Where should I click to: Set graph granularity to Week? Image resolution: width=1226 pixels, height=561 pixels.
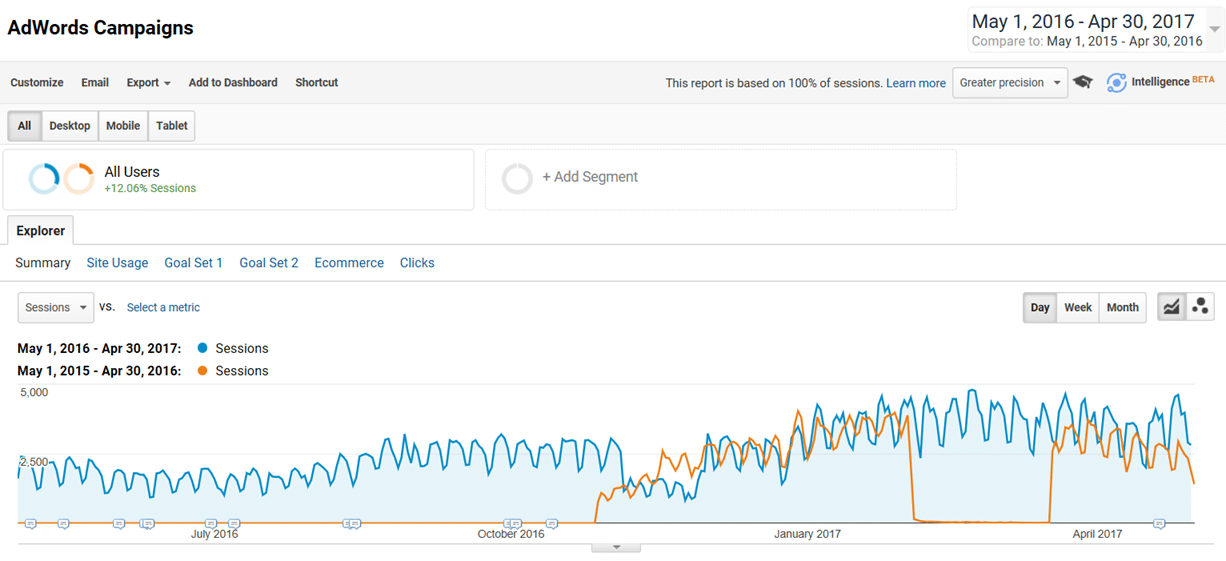[x=1078, y=307]
